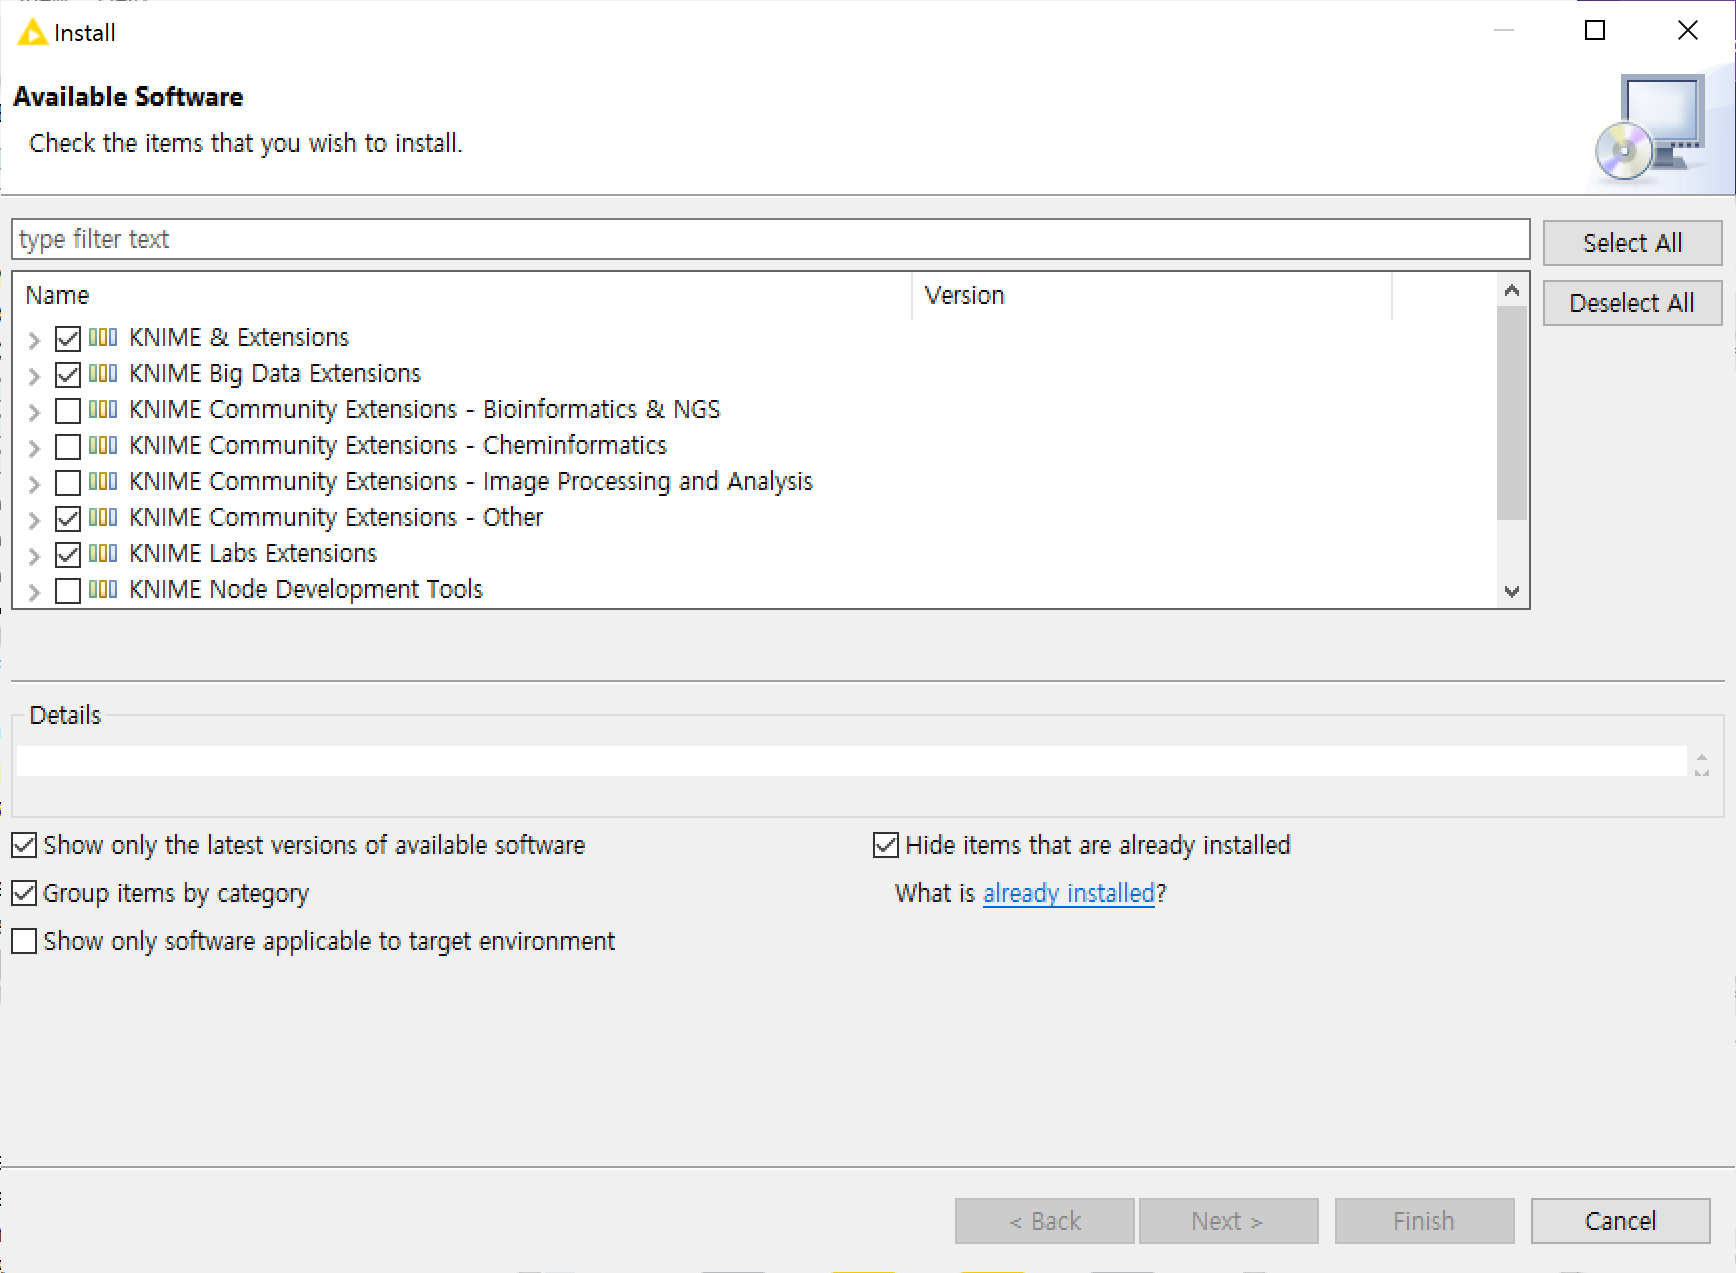Select the KNIME Labs Extensions row text
1736x1273 pixels.
tap(253, 553)
